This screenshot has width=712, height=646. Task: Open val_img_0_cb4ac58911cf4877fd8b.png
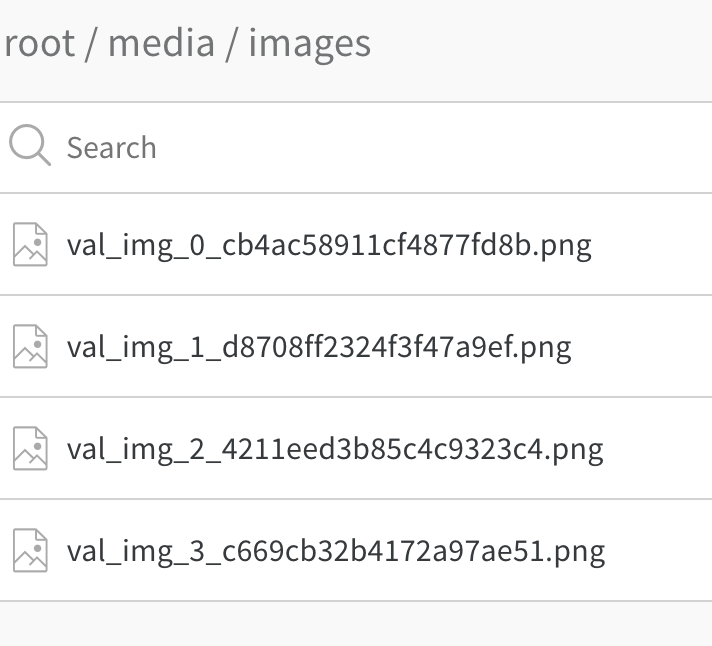pos(329,246)
